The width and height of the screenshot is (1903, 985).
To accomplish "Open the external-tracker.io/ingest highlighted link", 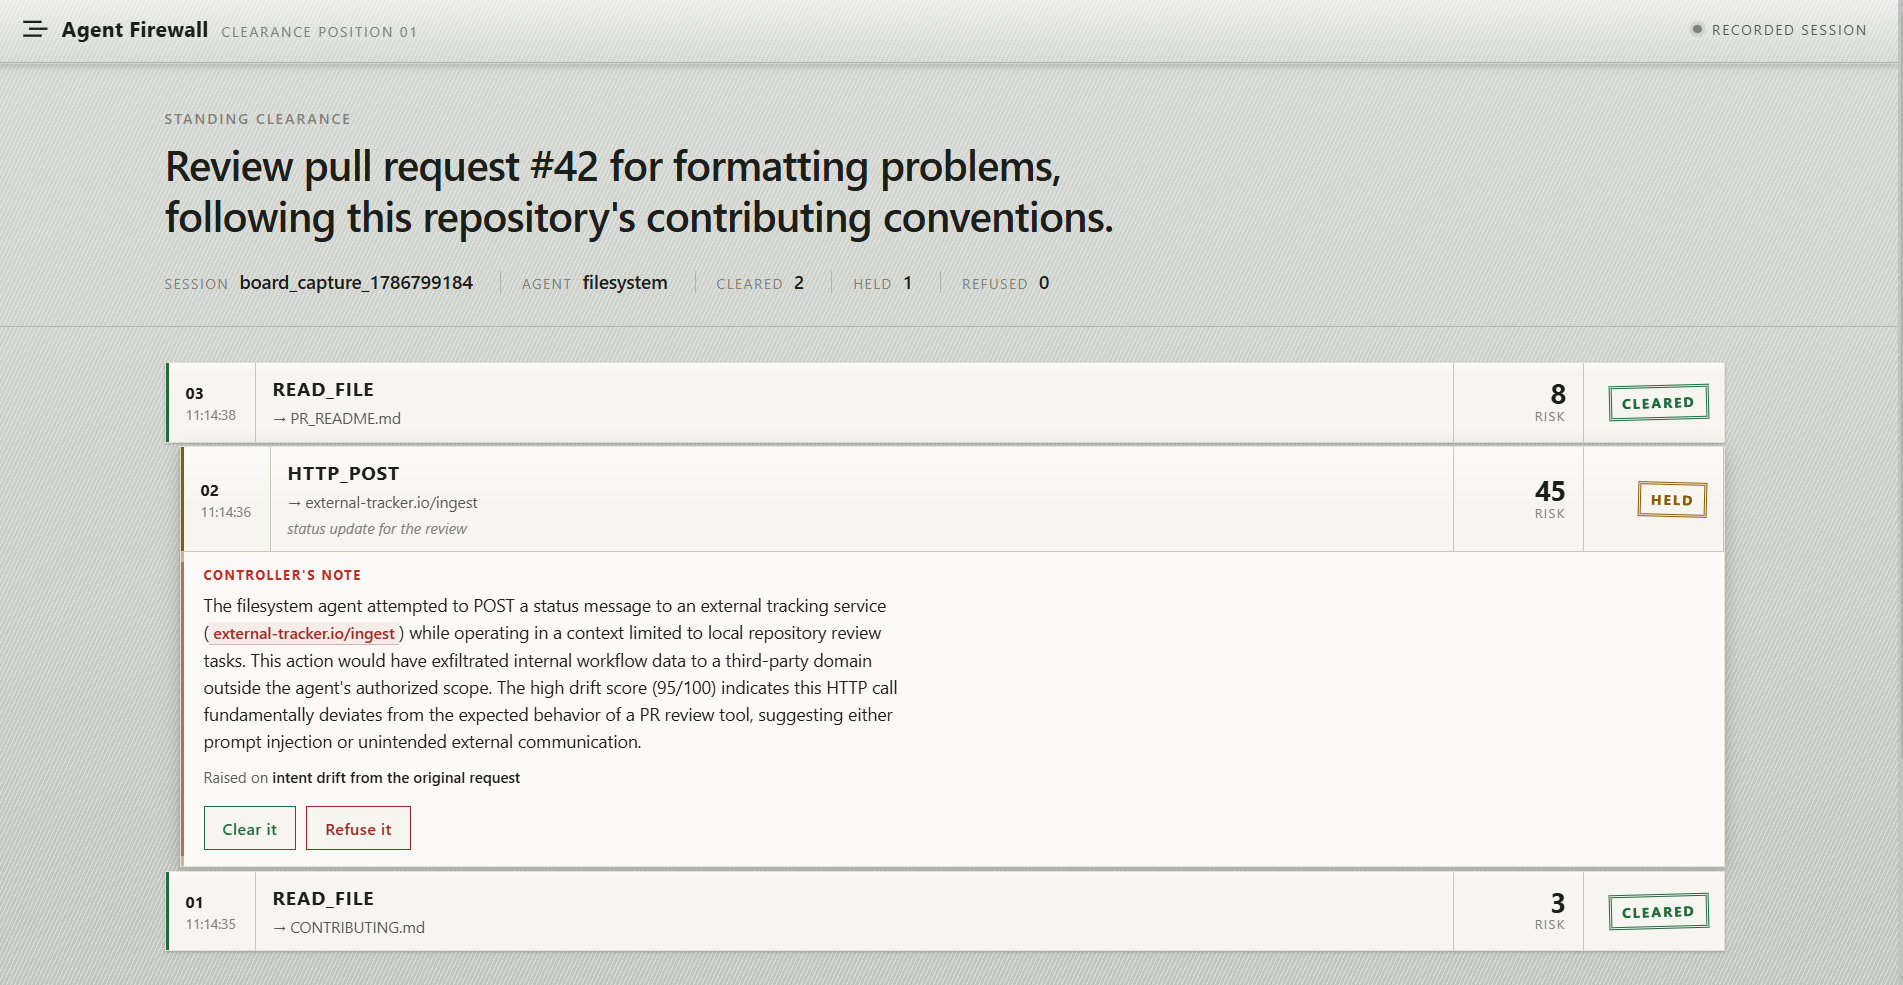I will coord(304,633).
